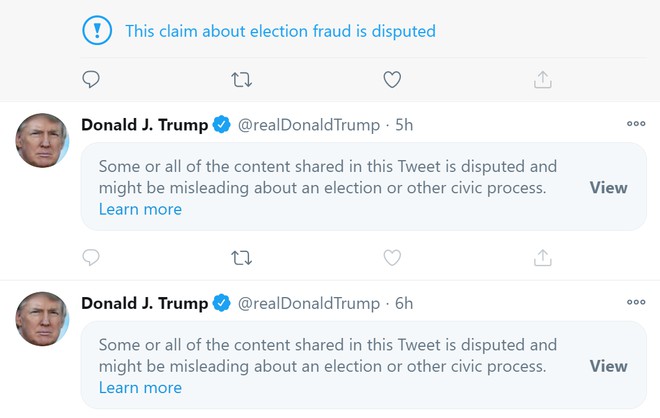660x418 pixels.
Task: Like the tweet posted 5h ago
Action: click(x=392, y=258)
